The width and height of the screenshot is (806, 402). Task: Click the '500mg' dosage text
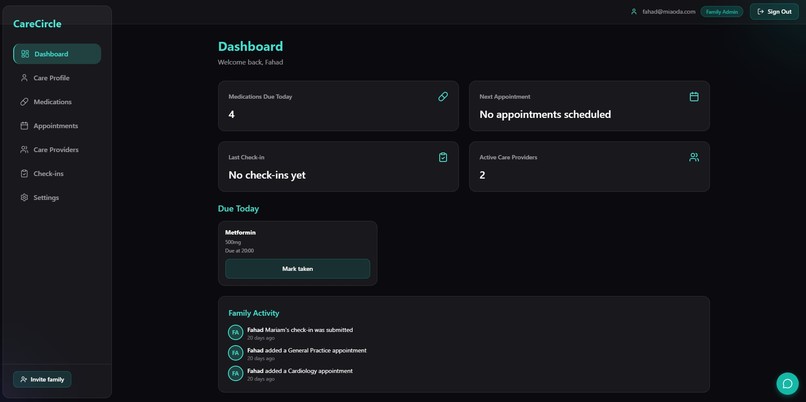[x=233, y=242]
